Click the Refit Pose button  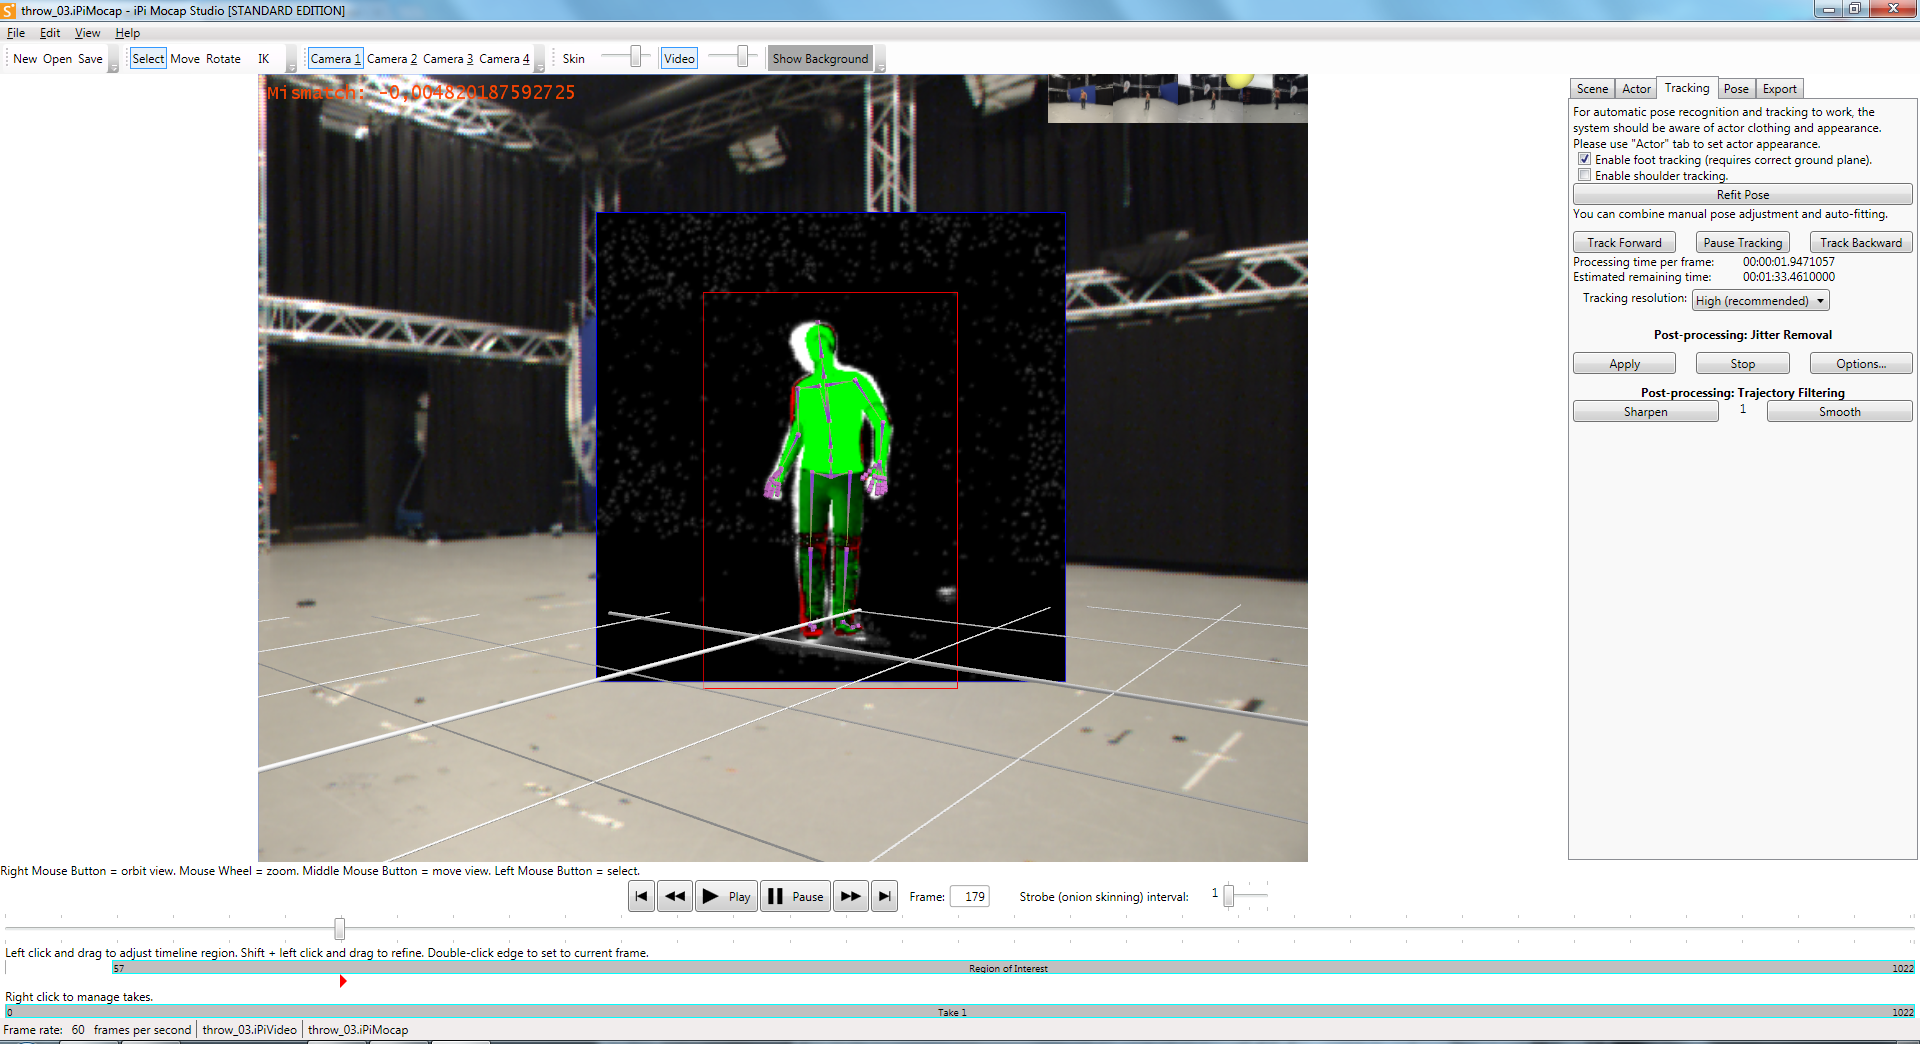coord(1742,195)
